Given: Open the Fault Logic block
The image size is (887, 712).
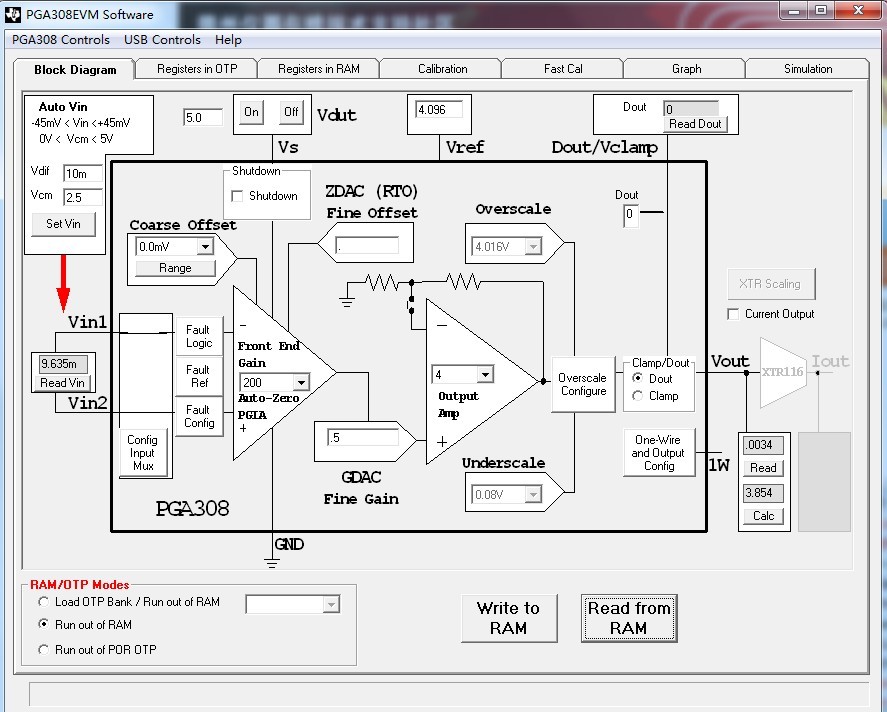Looking at the screenshot, I should tap(199, 336).
